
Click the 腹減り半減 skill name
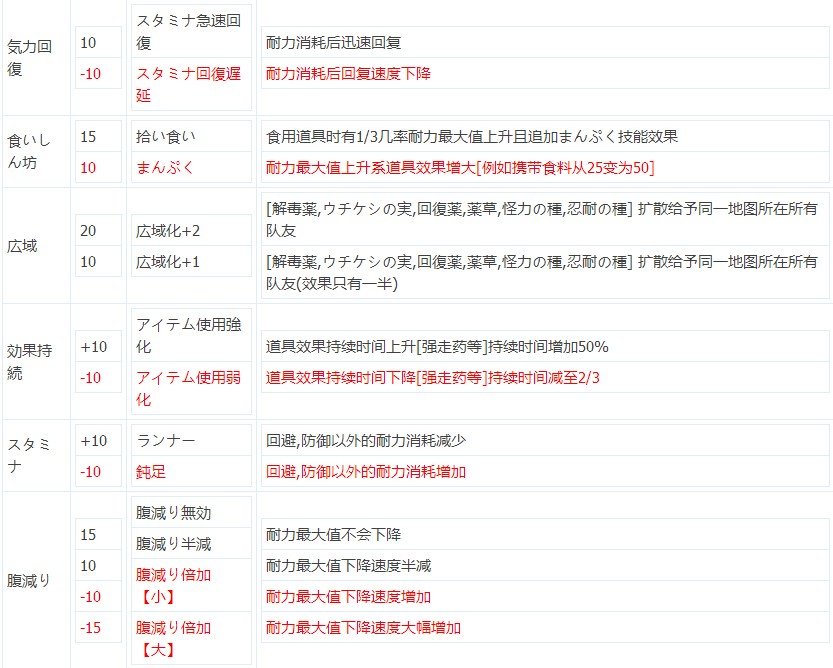click(173, 544)
